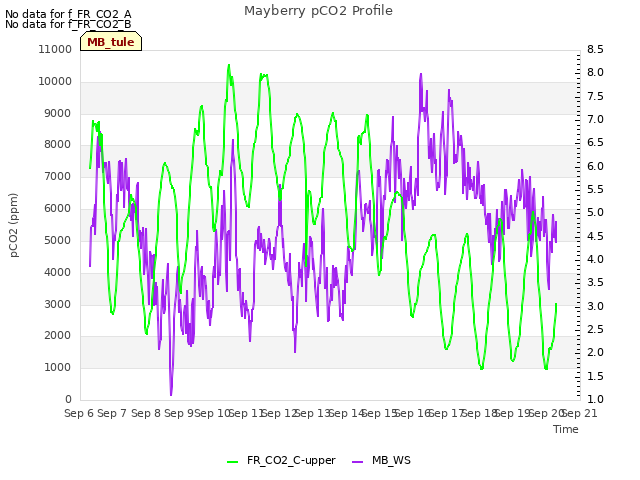This screenshot has width=640, height=480.
Task: Click the 4.0 right-axis tick label
Action: 595,259
